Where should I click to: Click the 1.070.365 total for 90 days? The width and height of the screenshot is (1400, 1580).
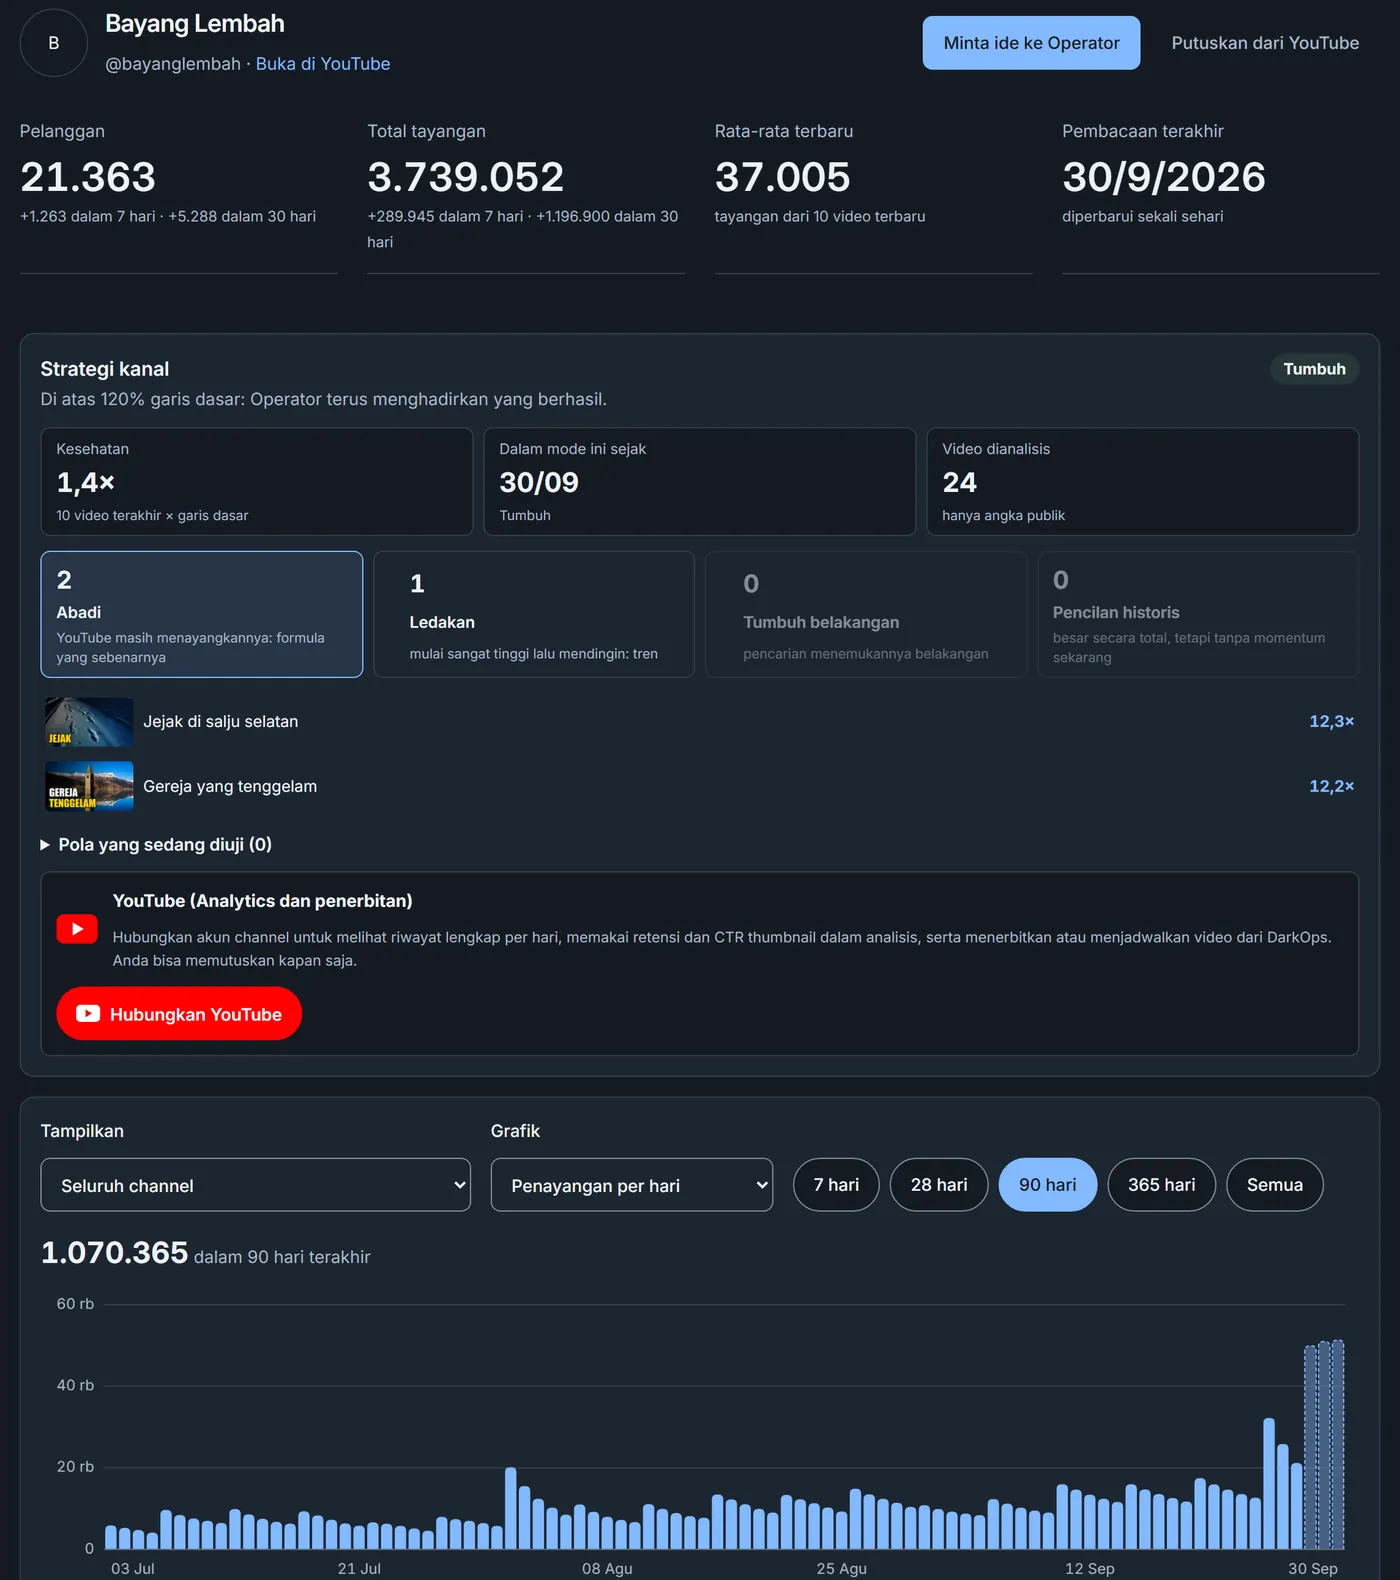point(114,1252)
